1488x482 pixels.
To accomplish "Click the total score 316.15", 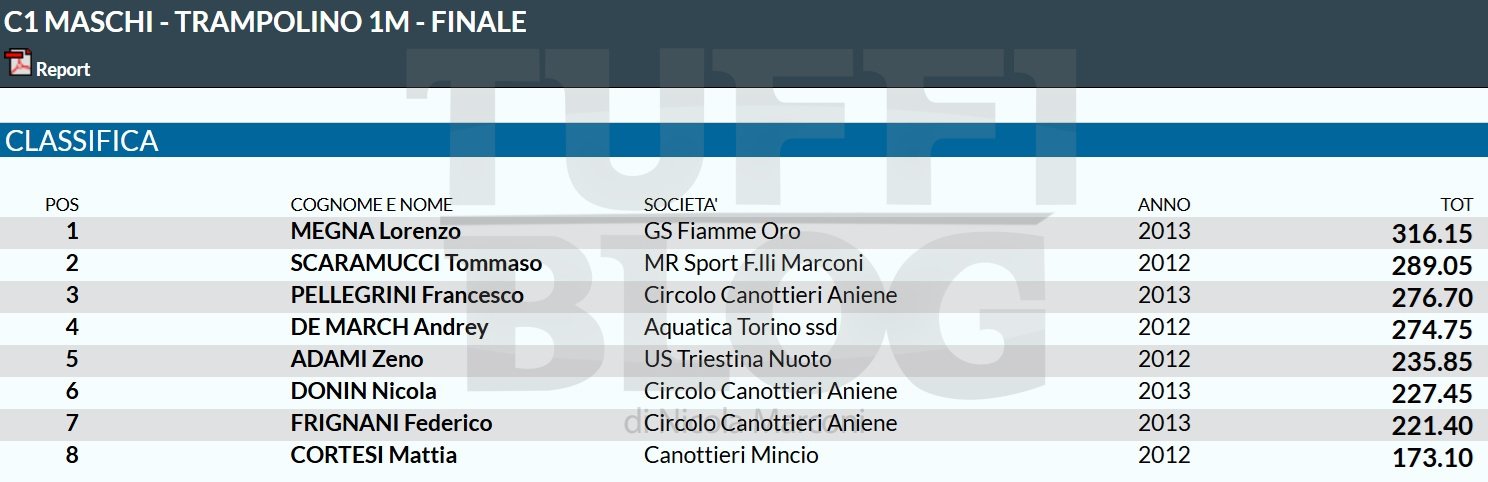I will pos(1432,234).
